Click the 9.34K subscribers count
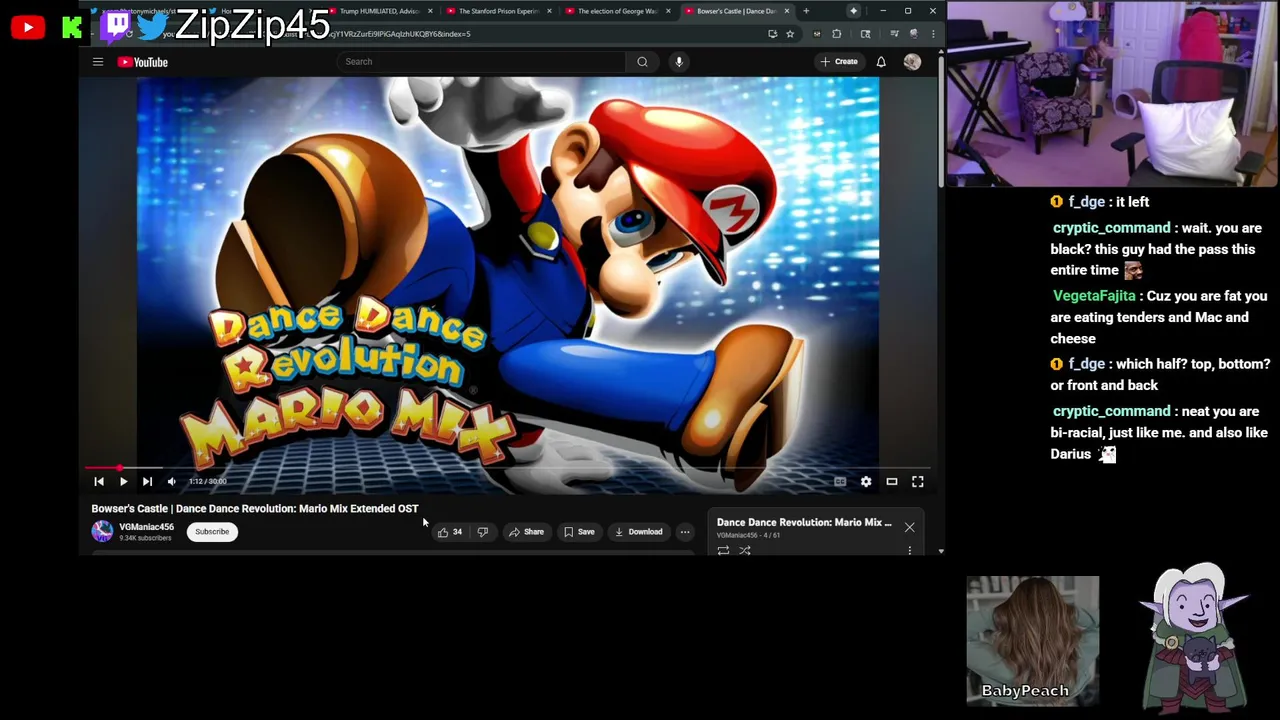 click(x=146, y=538)
